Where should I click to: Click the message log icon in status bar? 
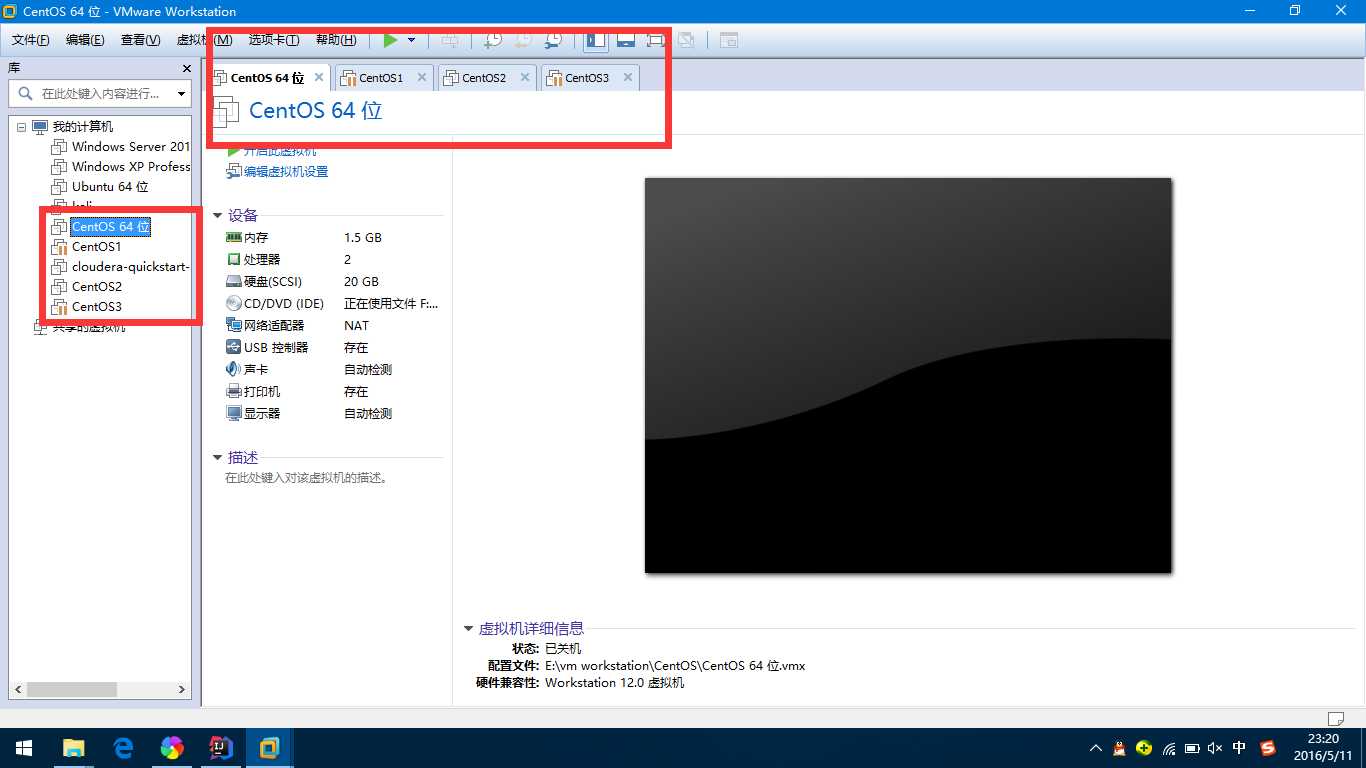tap(1335, 718)
